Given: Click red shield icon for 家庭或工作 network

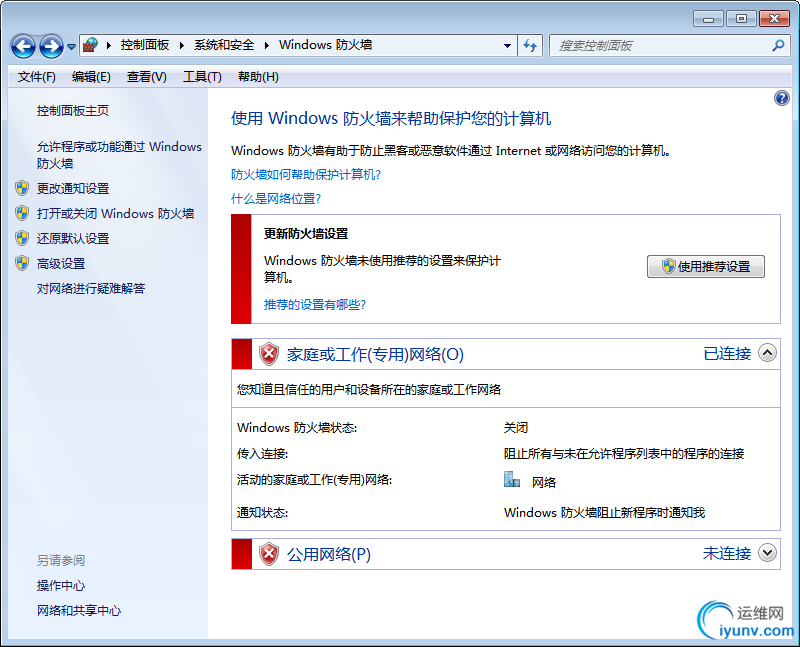Looking at the screenshot, I should coord(269,354).
